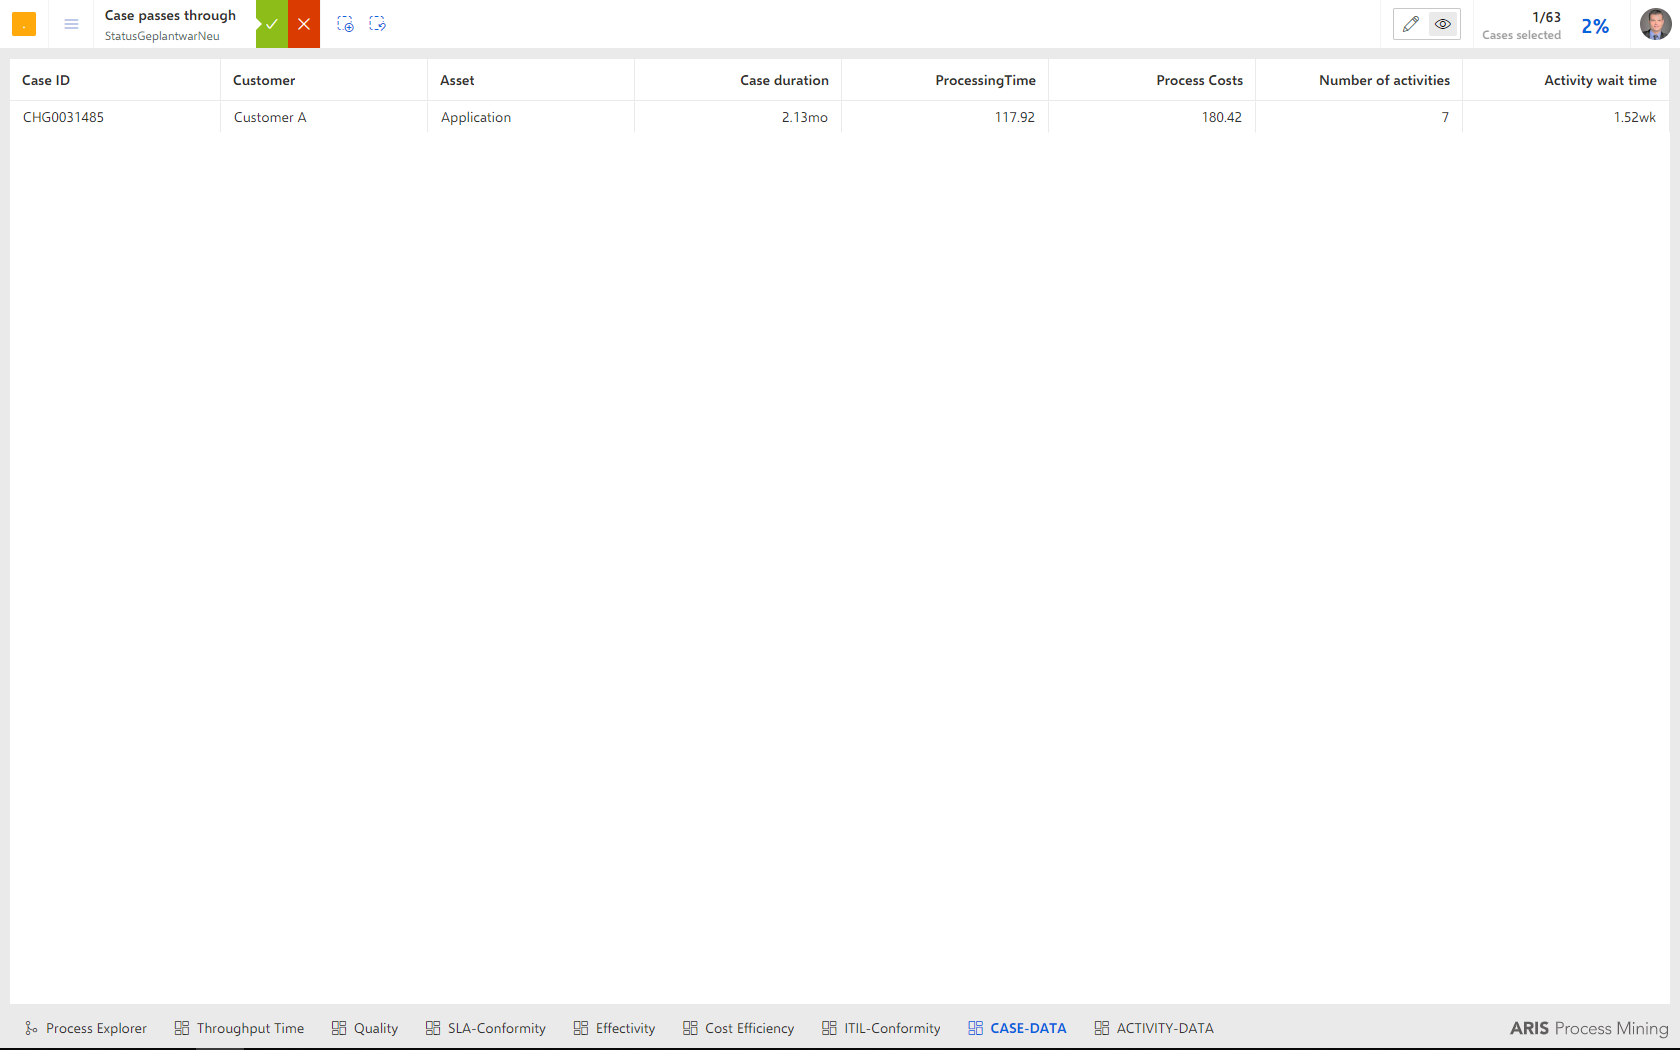The height and width of the screenshot is (1050, 1680).
Task: Select the CASE-DATA tab
Action: click(x=1017, y=1028)
